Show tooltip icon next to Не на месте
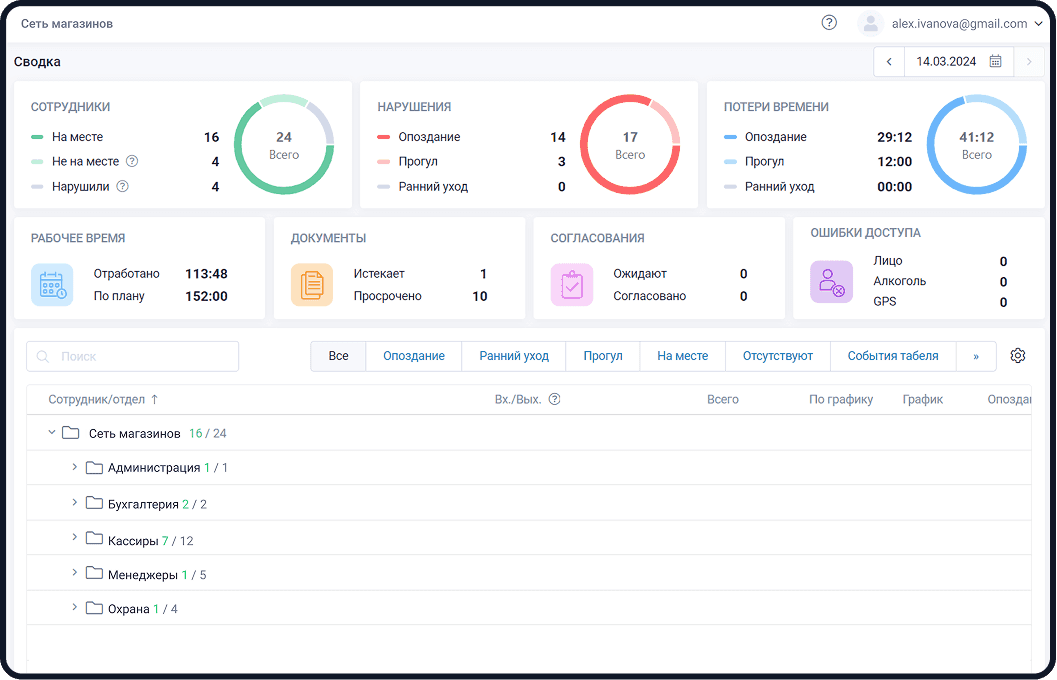The image size is (1057, 680). point(132,161)
